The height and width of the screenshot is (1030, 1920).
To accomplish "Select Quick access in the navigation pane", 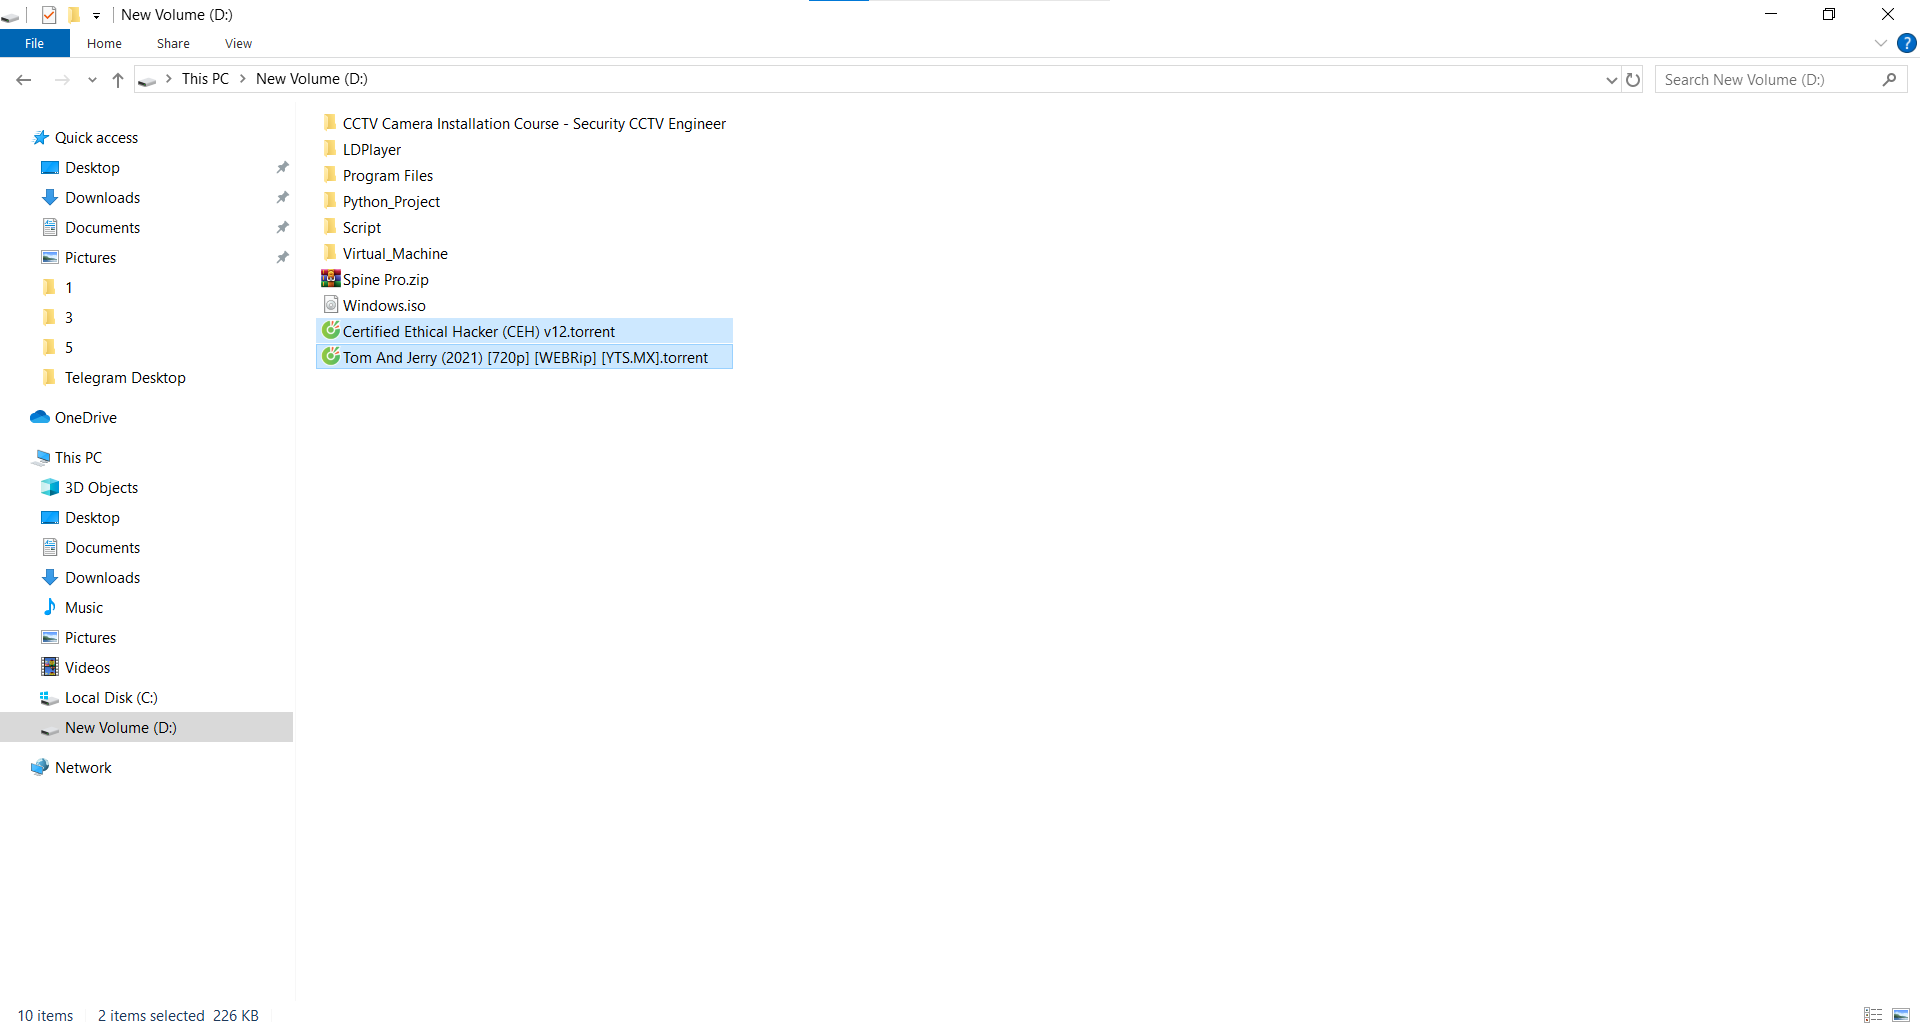I will [96, 138].
